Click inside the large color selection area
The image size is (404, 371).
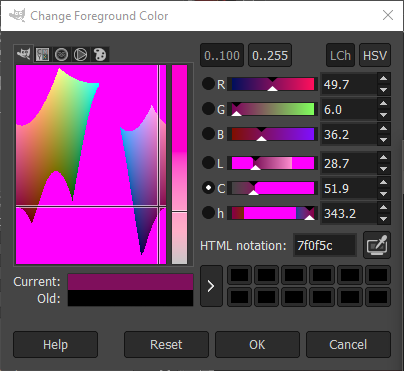pyautogui.click(x=91, y=164)
